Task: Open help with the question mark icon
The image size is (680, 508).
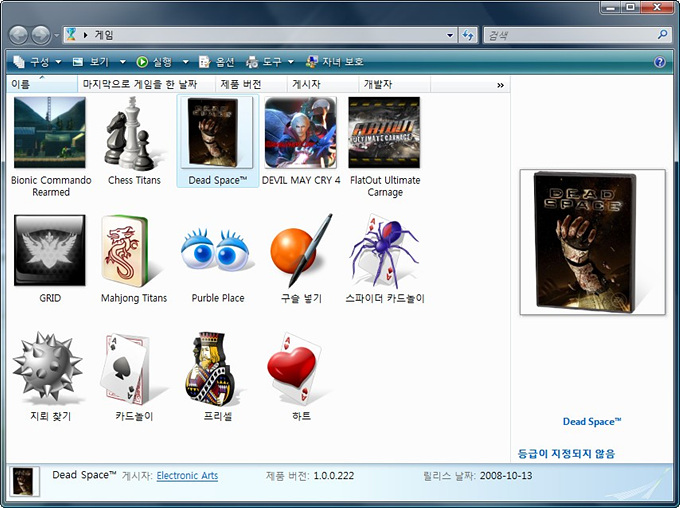Action: point(660,62)
